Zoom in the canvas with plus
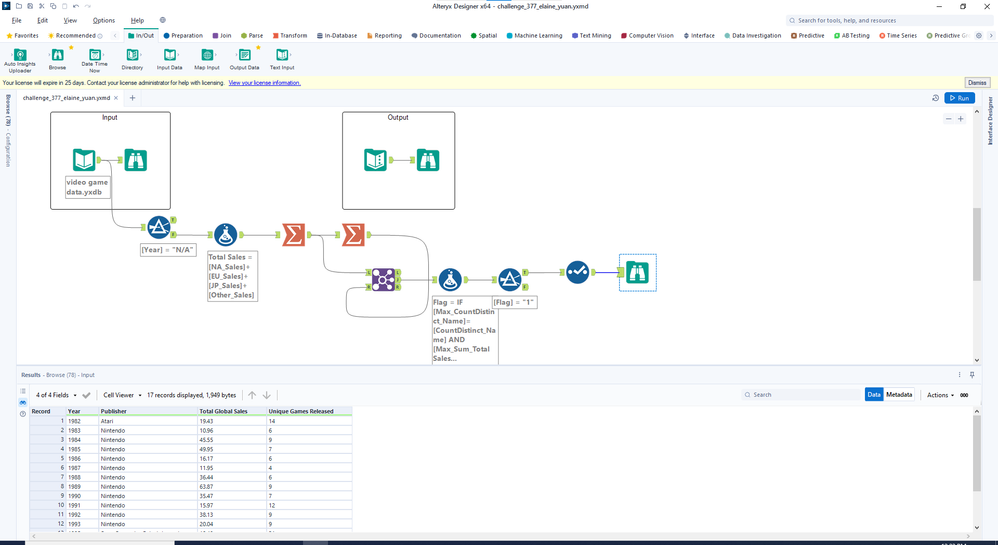 (960, 118)
